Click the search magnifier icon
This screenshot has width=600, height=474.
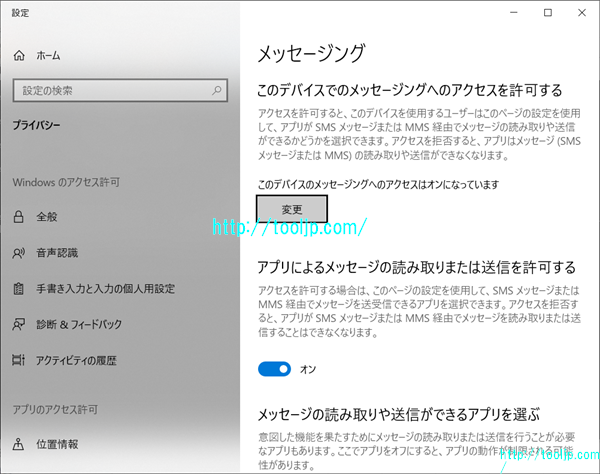coord(217,90)
